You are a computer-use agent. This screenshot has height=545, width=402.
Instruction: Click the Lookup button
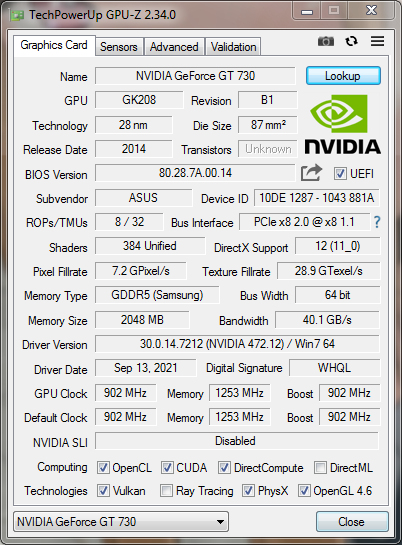(x=343, y=76)
